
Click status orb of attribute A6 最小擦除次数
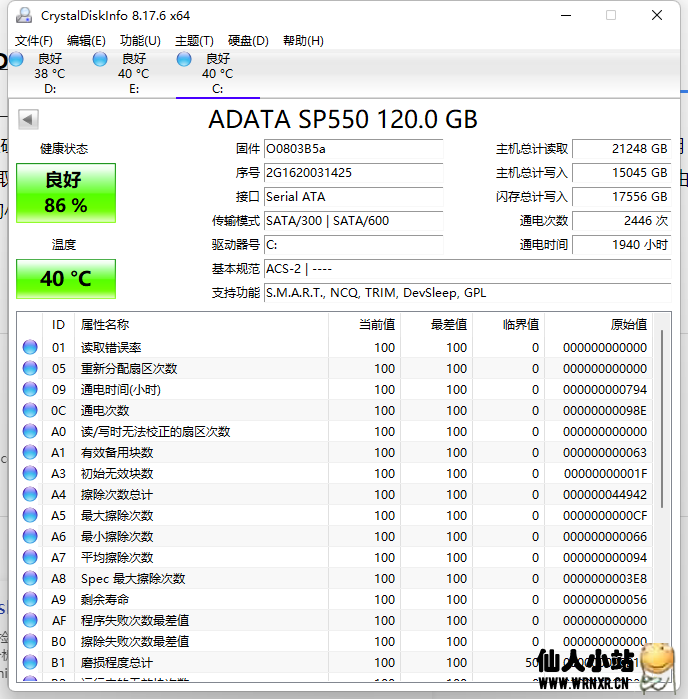point(30,536)
